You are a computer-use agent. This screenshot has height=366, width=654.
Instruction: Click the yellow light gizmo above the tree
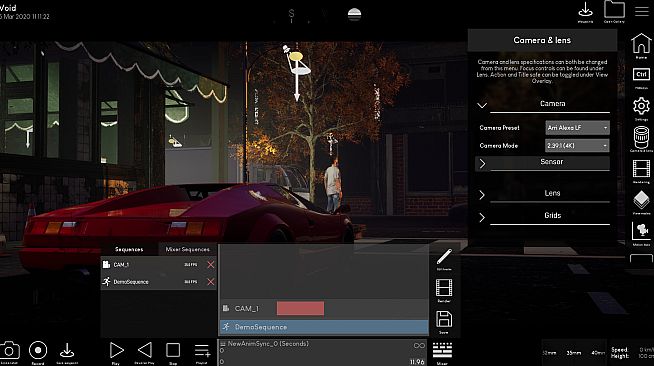296,56
